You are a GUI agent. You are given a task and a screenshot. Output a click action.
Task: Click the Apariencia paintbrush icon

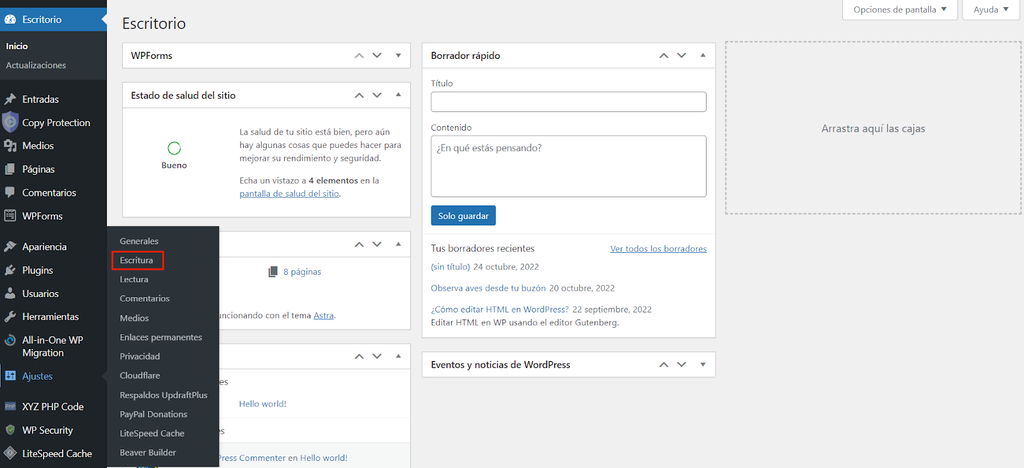point(10,246)
